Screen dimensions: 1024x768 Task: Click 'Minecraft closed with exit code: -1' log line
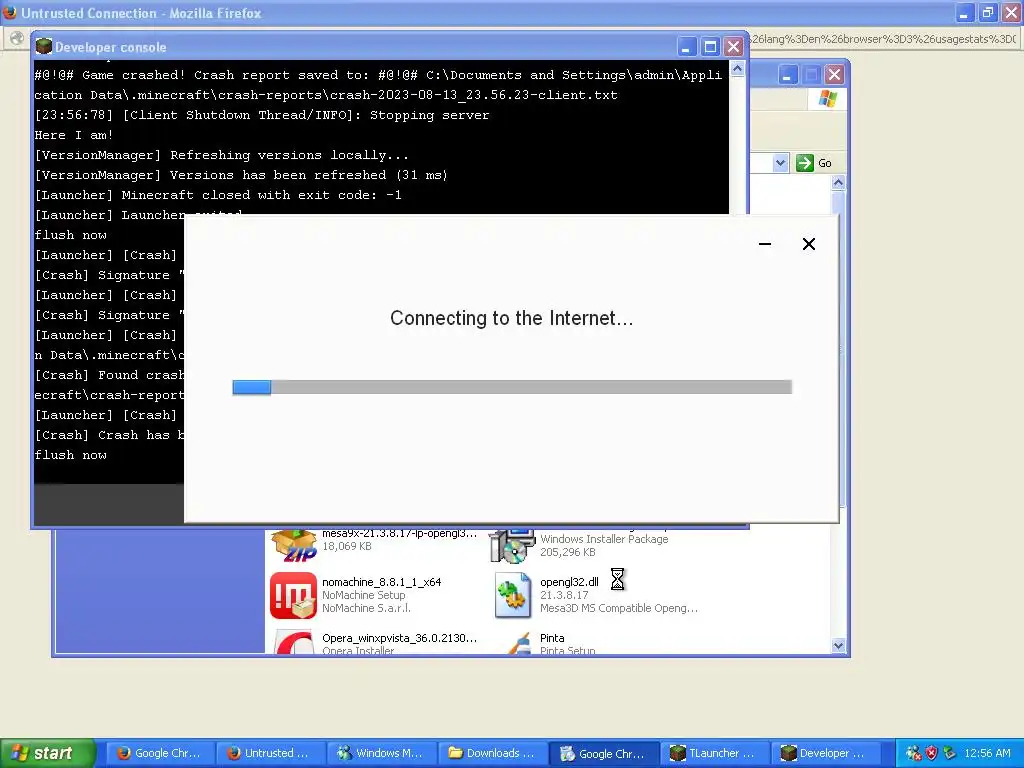point(218,195)
